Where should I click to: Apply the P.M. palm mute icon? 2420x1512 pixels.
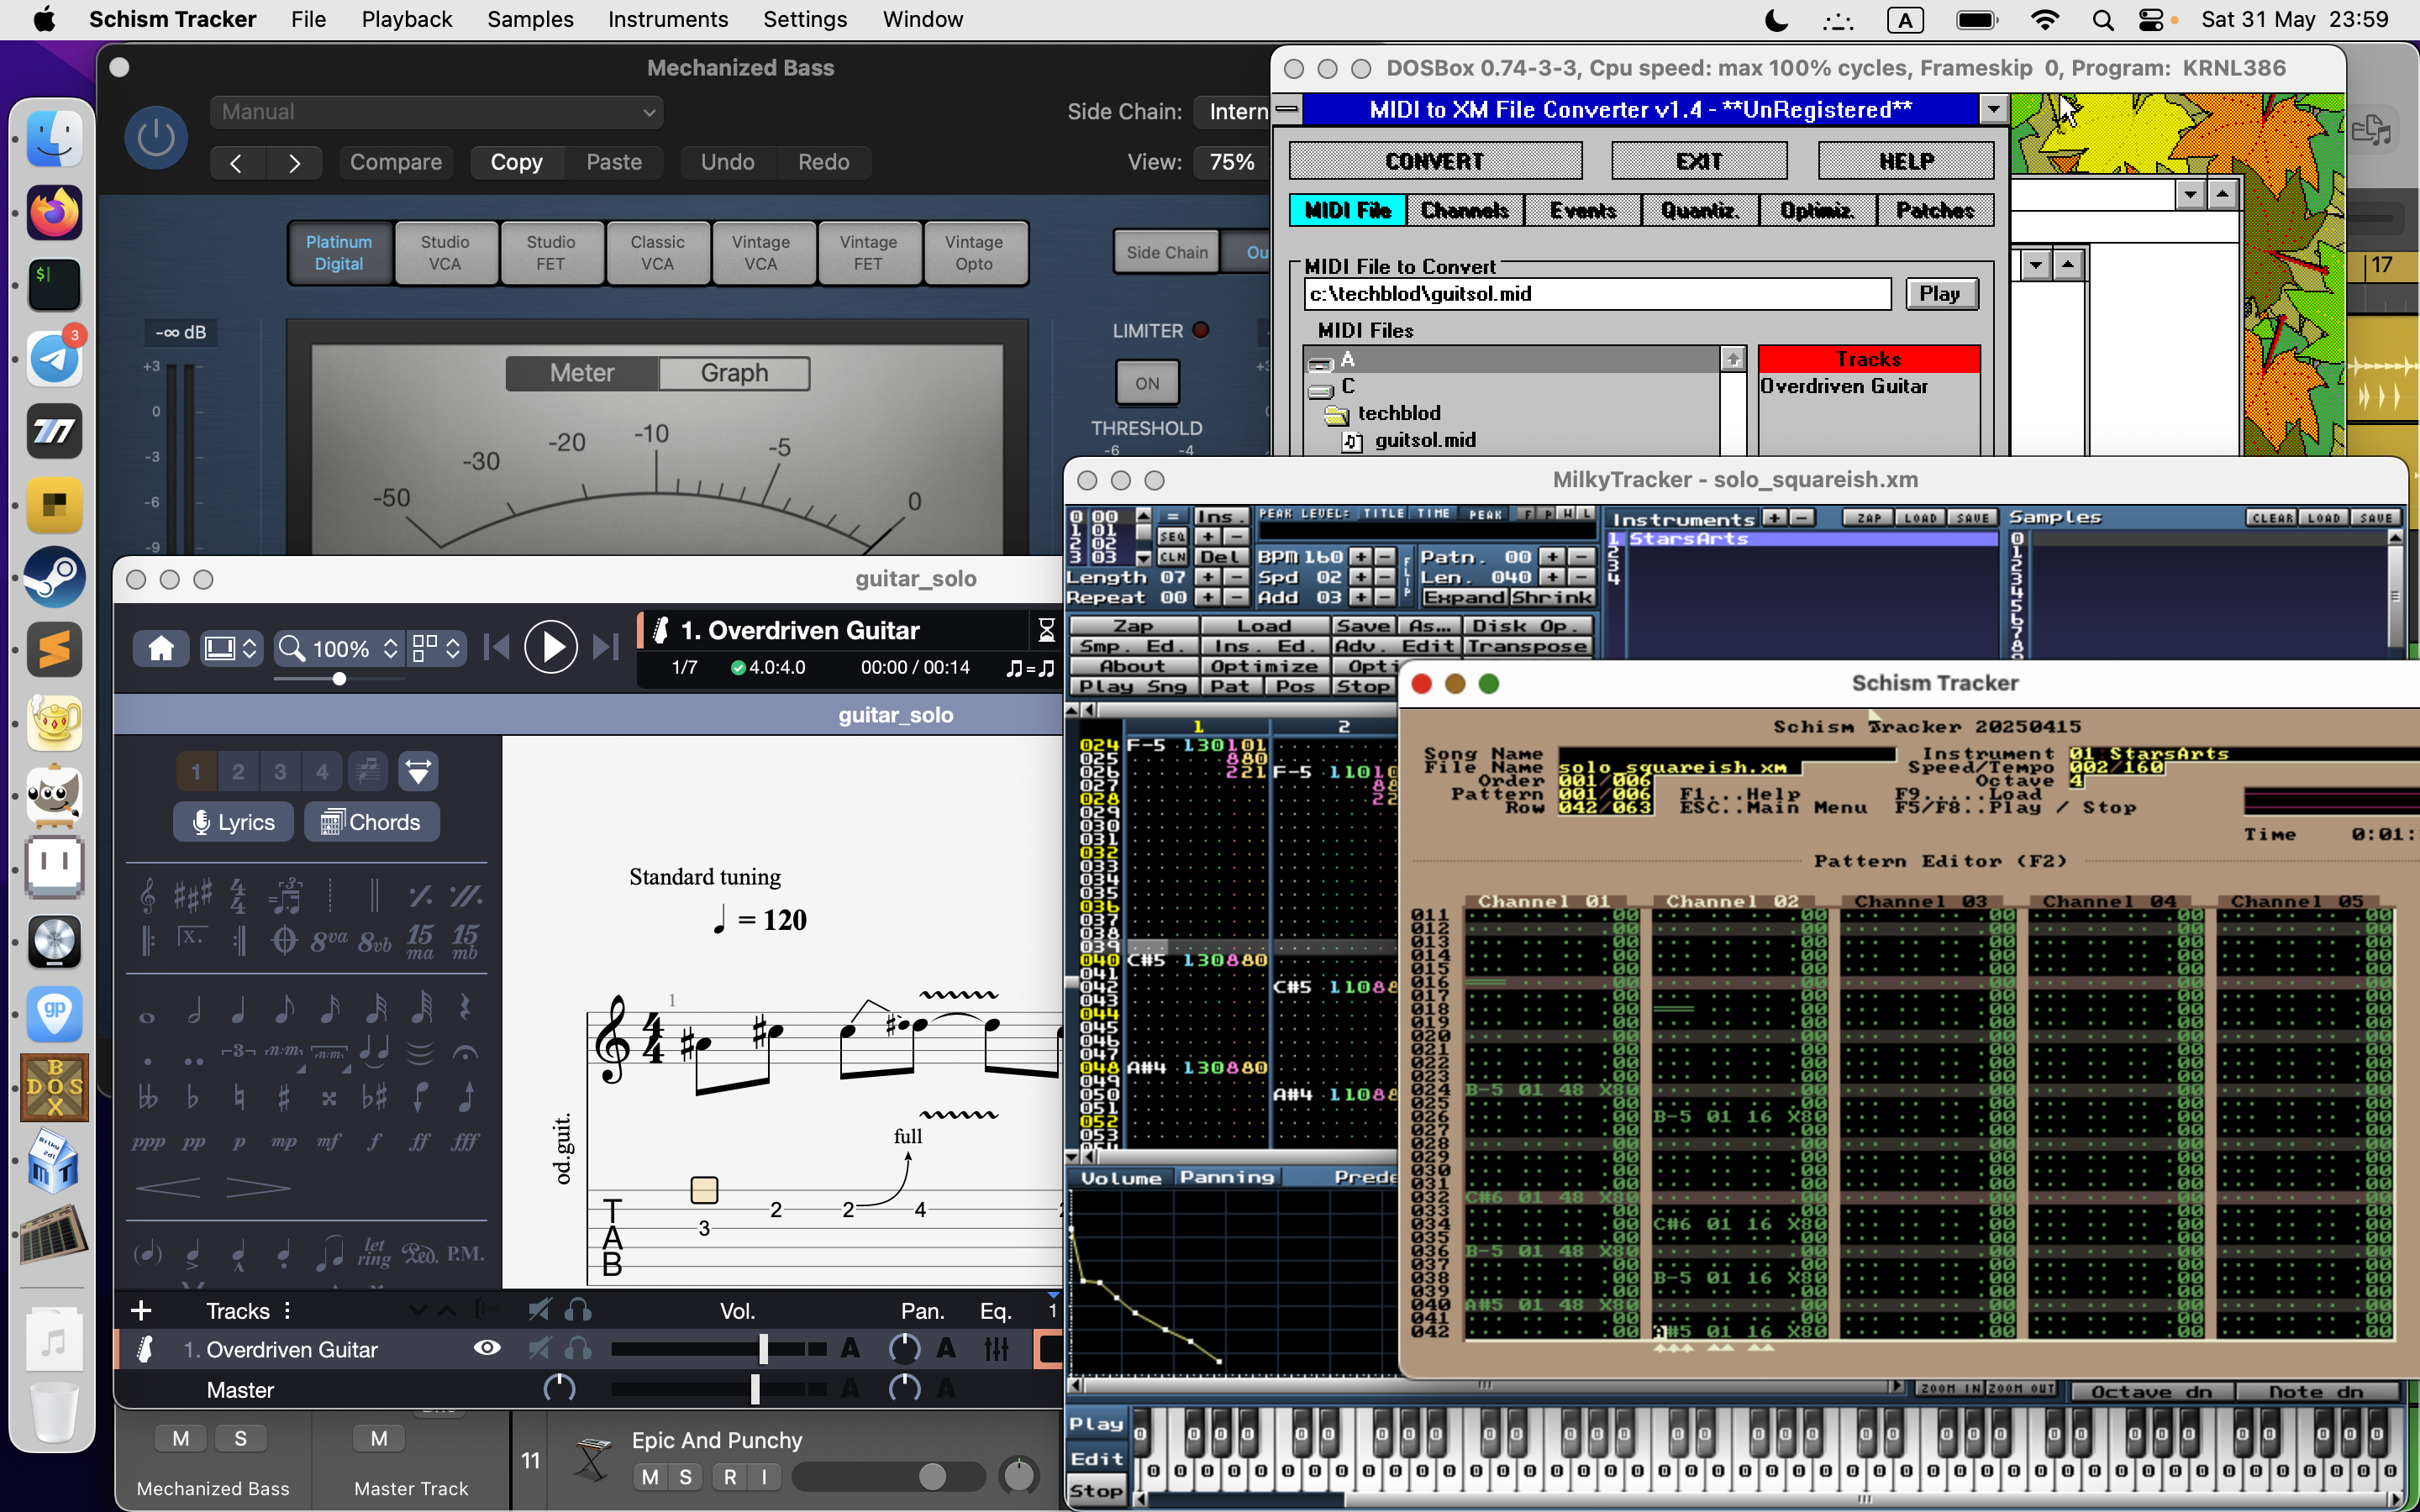(465, 1253)
